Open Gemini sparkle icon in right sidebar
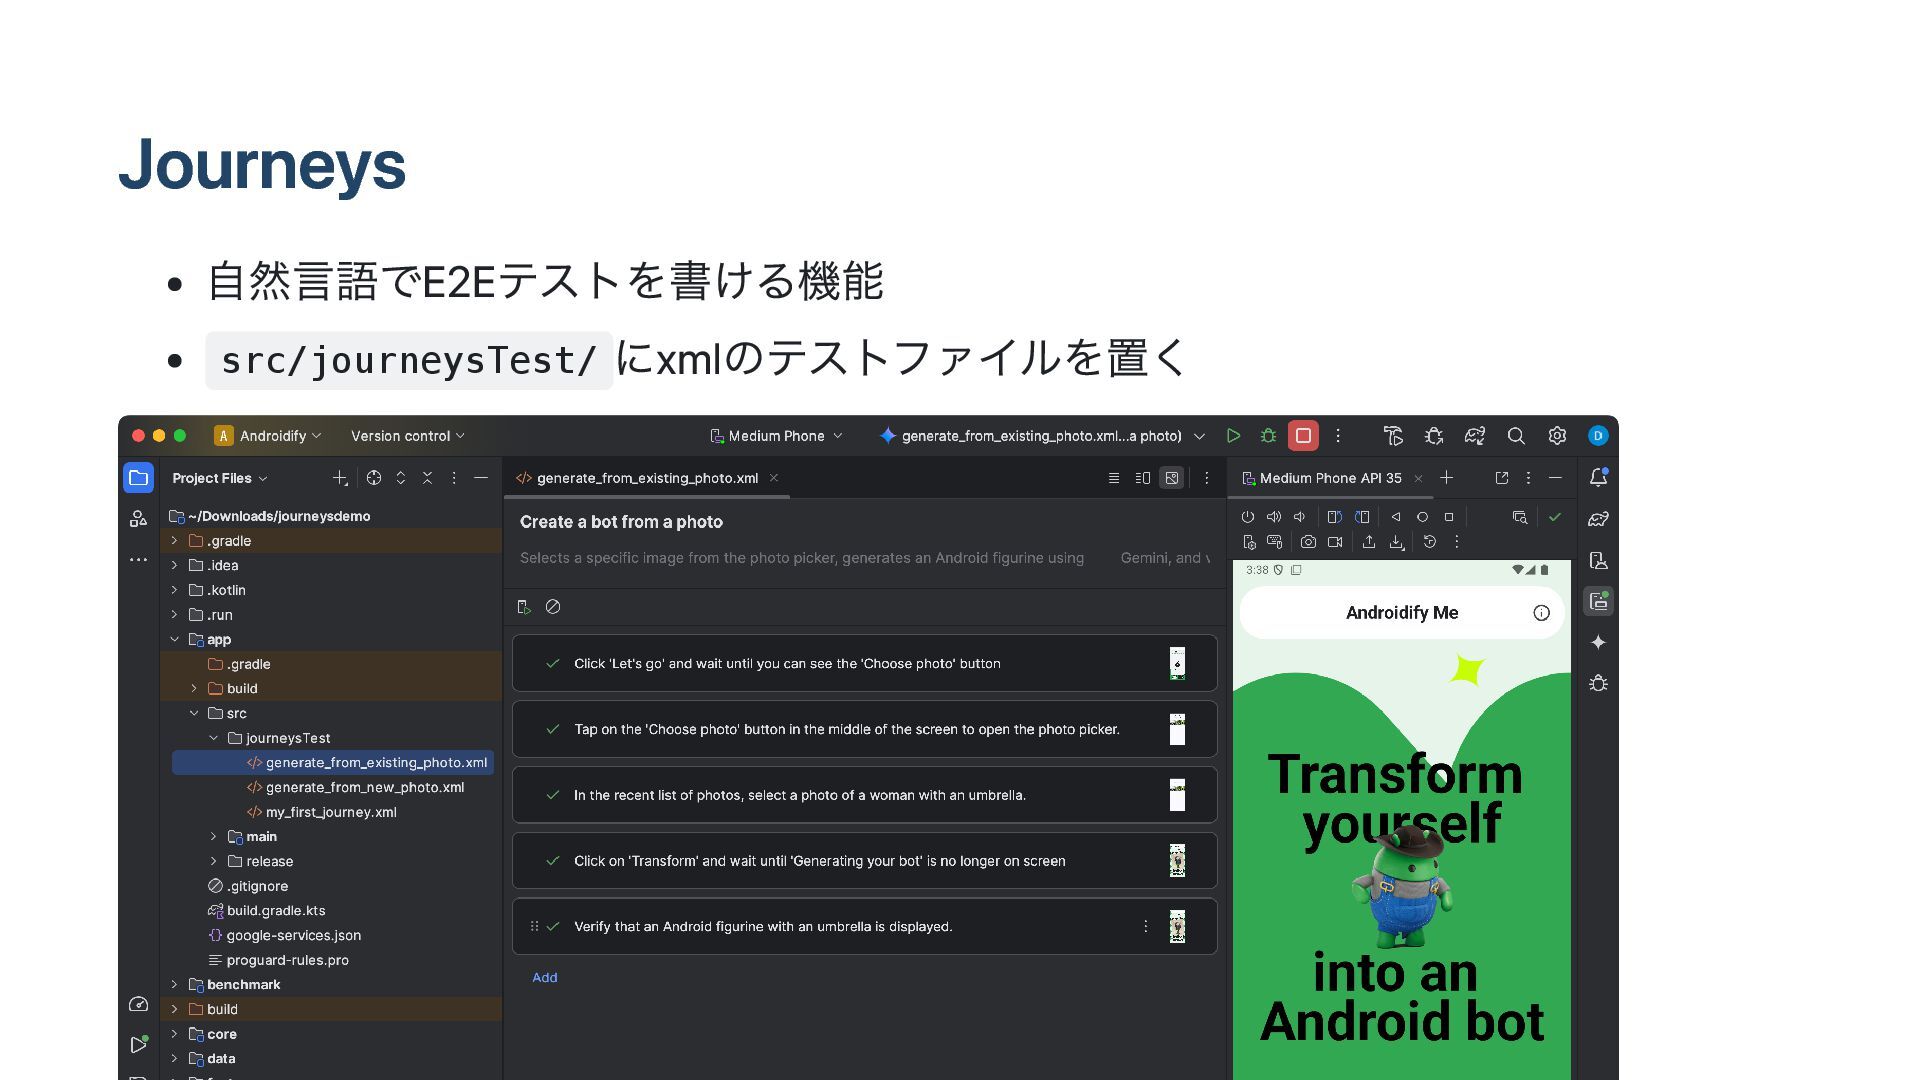The width and height of the screenshot is (1920, 1080). pos(1598,642)
